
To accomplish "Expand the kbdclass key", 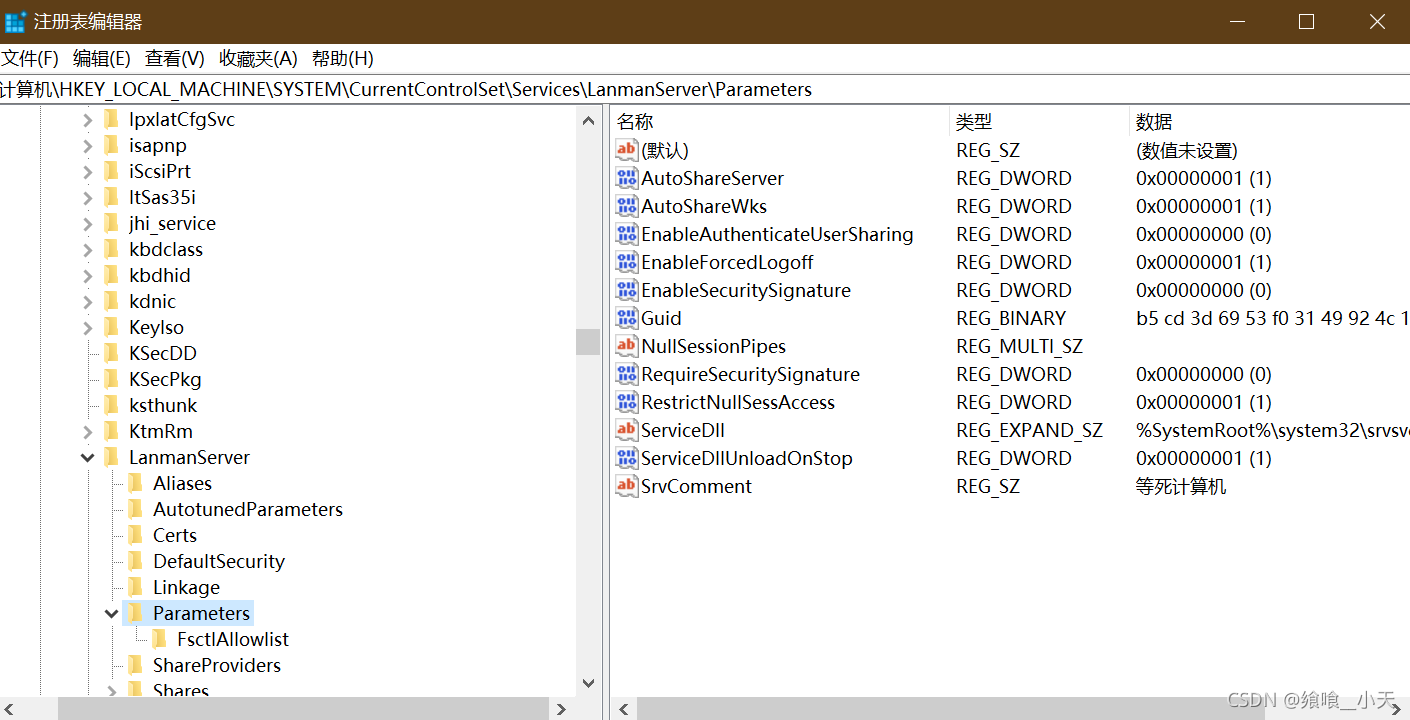I will [x=87, y=250].
